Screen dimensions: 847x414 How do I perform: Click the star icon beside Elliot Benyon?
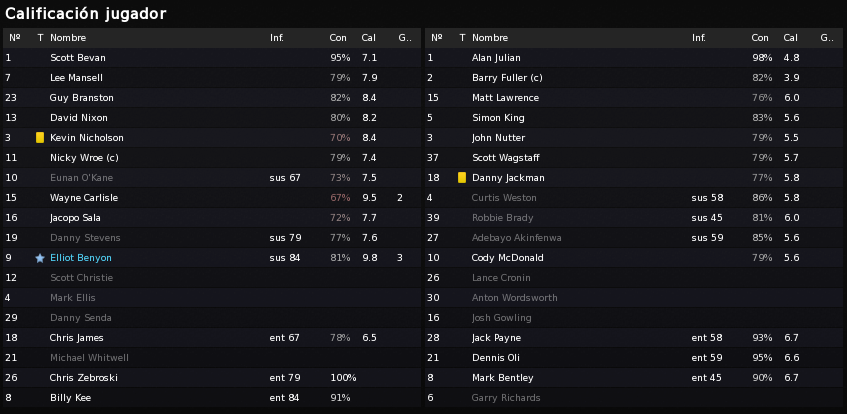40,258
